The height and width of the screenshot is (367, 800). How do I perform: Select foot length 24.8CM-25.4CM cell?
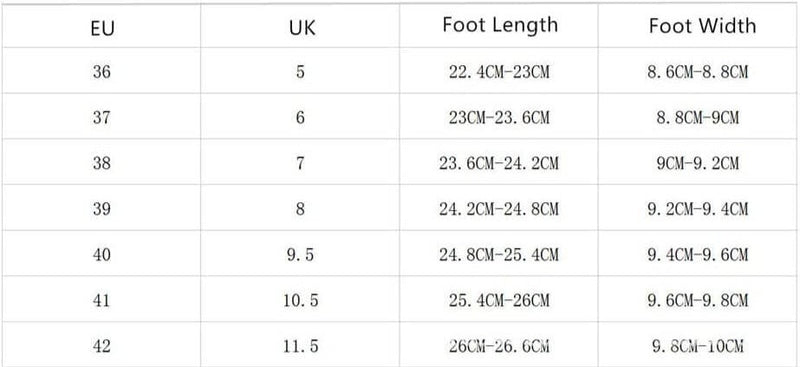click(499, 253)
